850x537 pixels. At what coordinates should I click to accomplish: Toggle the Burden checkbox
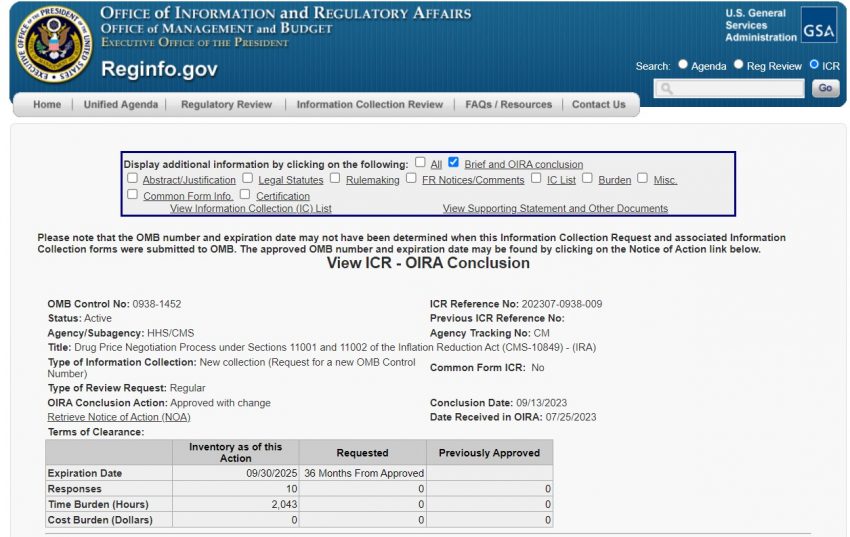pyautogui.click(x=587, y=178)
